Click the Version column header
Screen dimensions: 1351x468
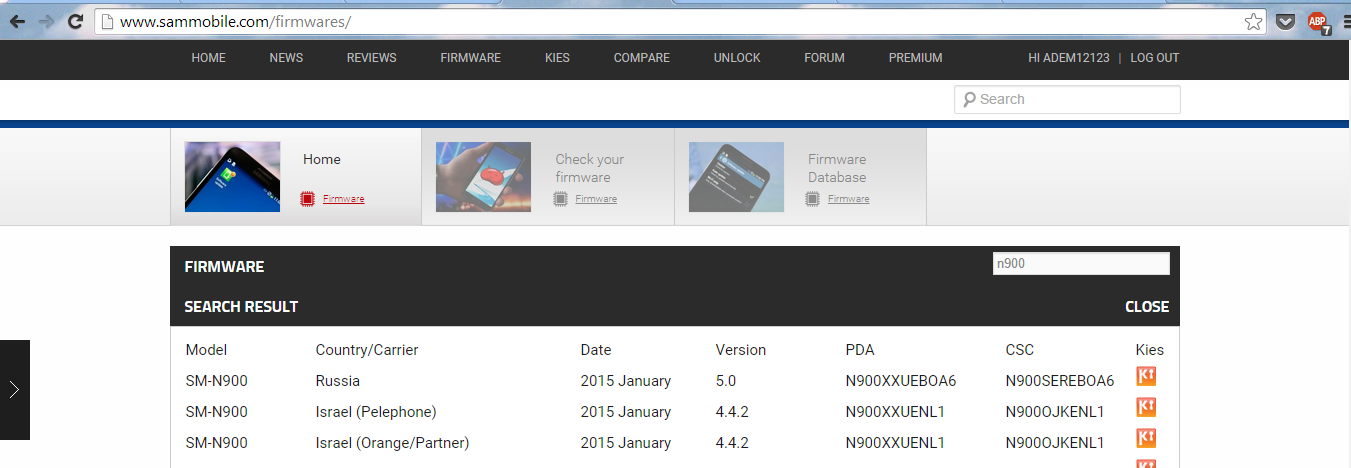741,350
